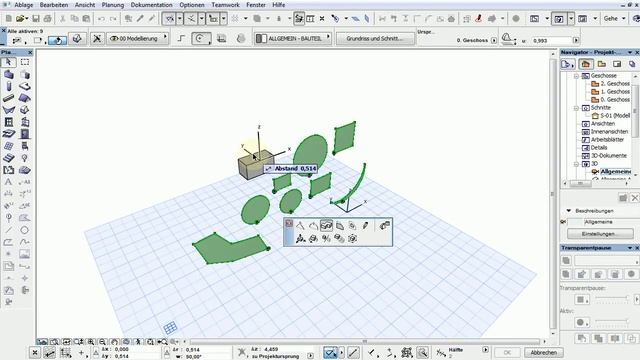Toggle the diagonal line icon in bottom bar
This screenshot has width=640, height=360.
[x=353, y=352]
